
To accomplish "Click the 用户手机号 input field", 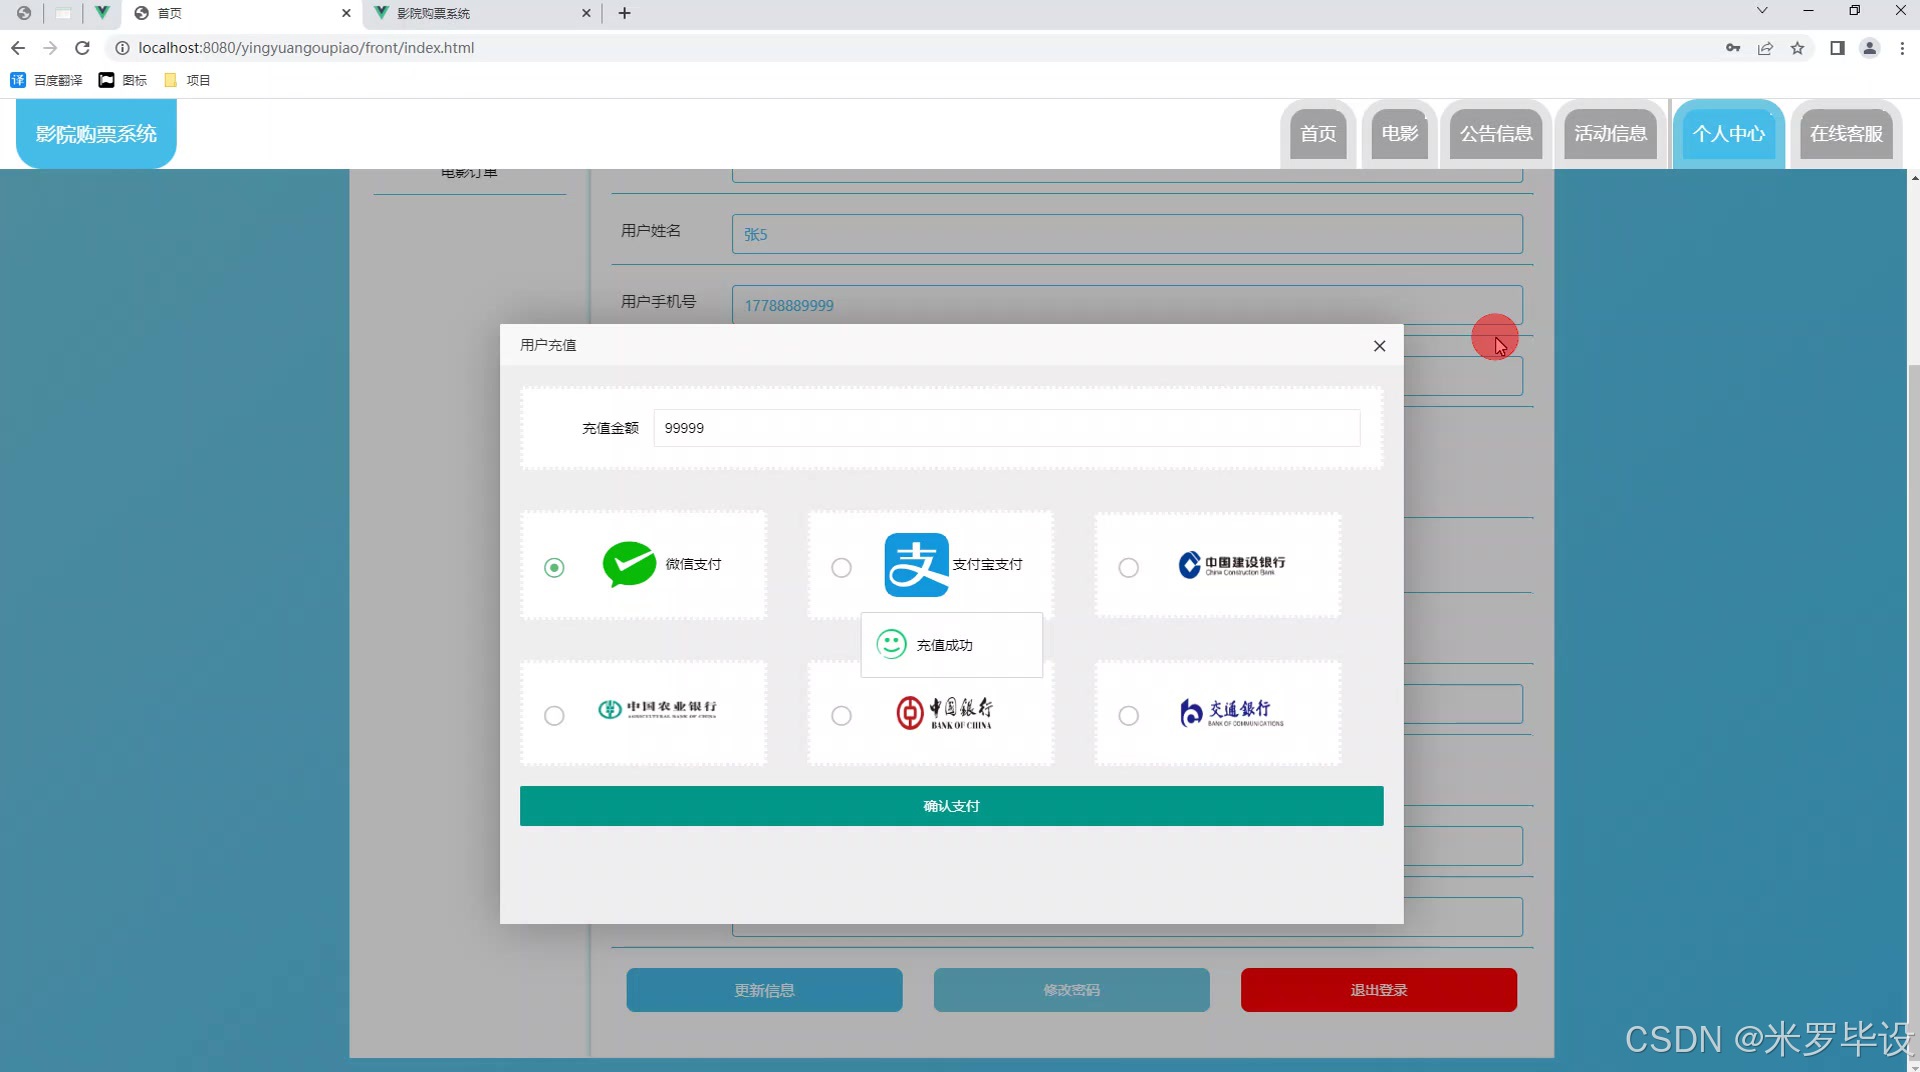I will (x=1127, y=305).
